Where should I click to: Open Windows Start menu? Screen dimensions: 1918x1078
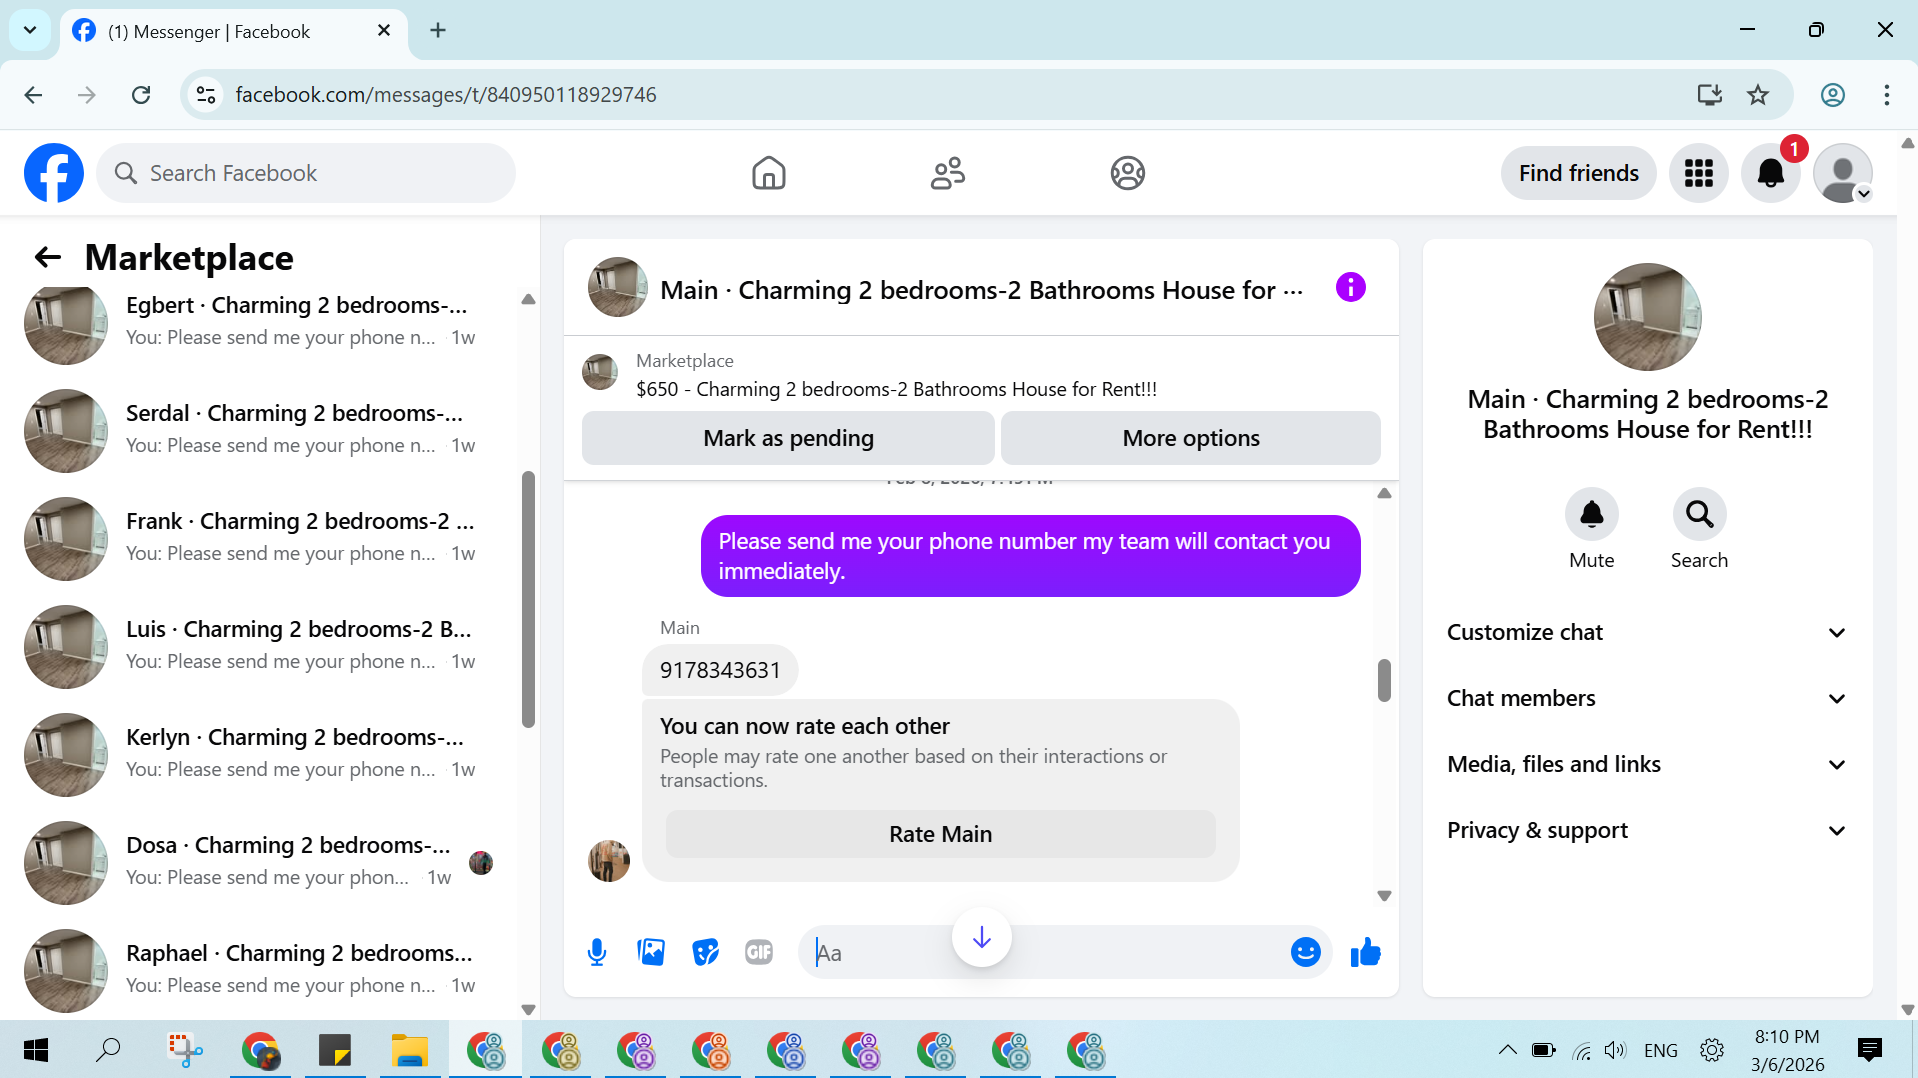36,1050
